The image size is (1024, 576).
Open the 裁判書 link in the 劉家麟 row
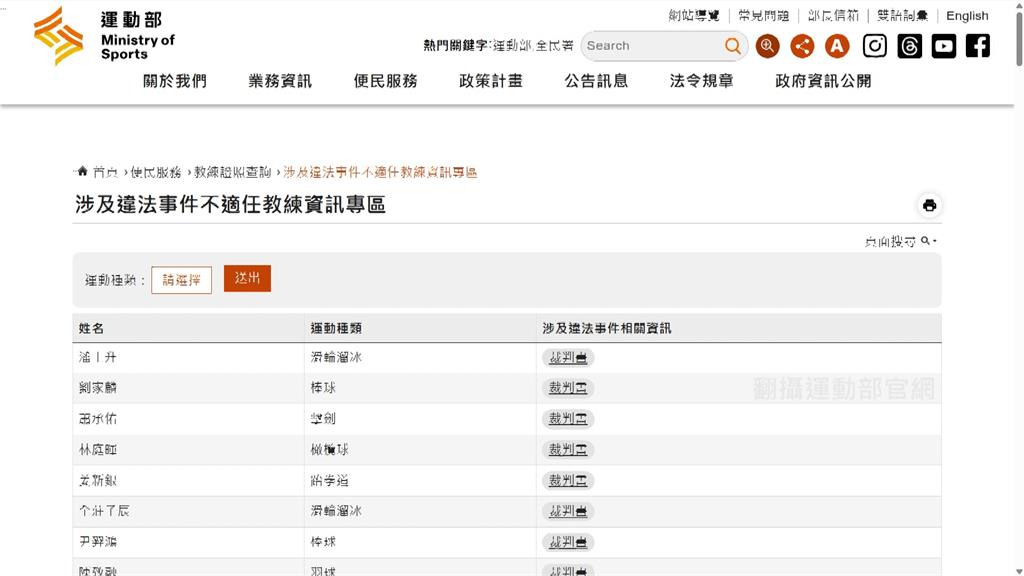click(x=568, y=388)
